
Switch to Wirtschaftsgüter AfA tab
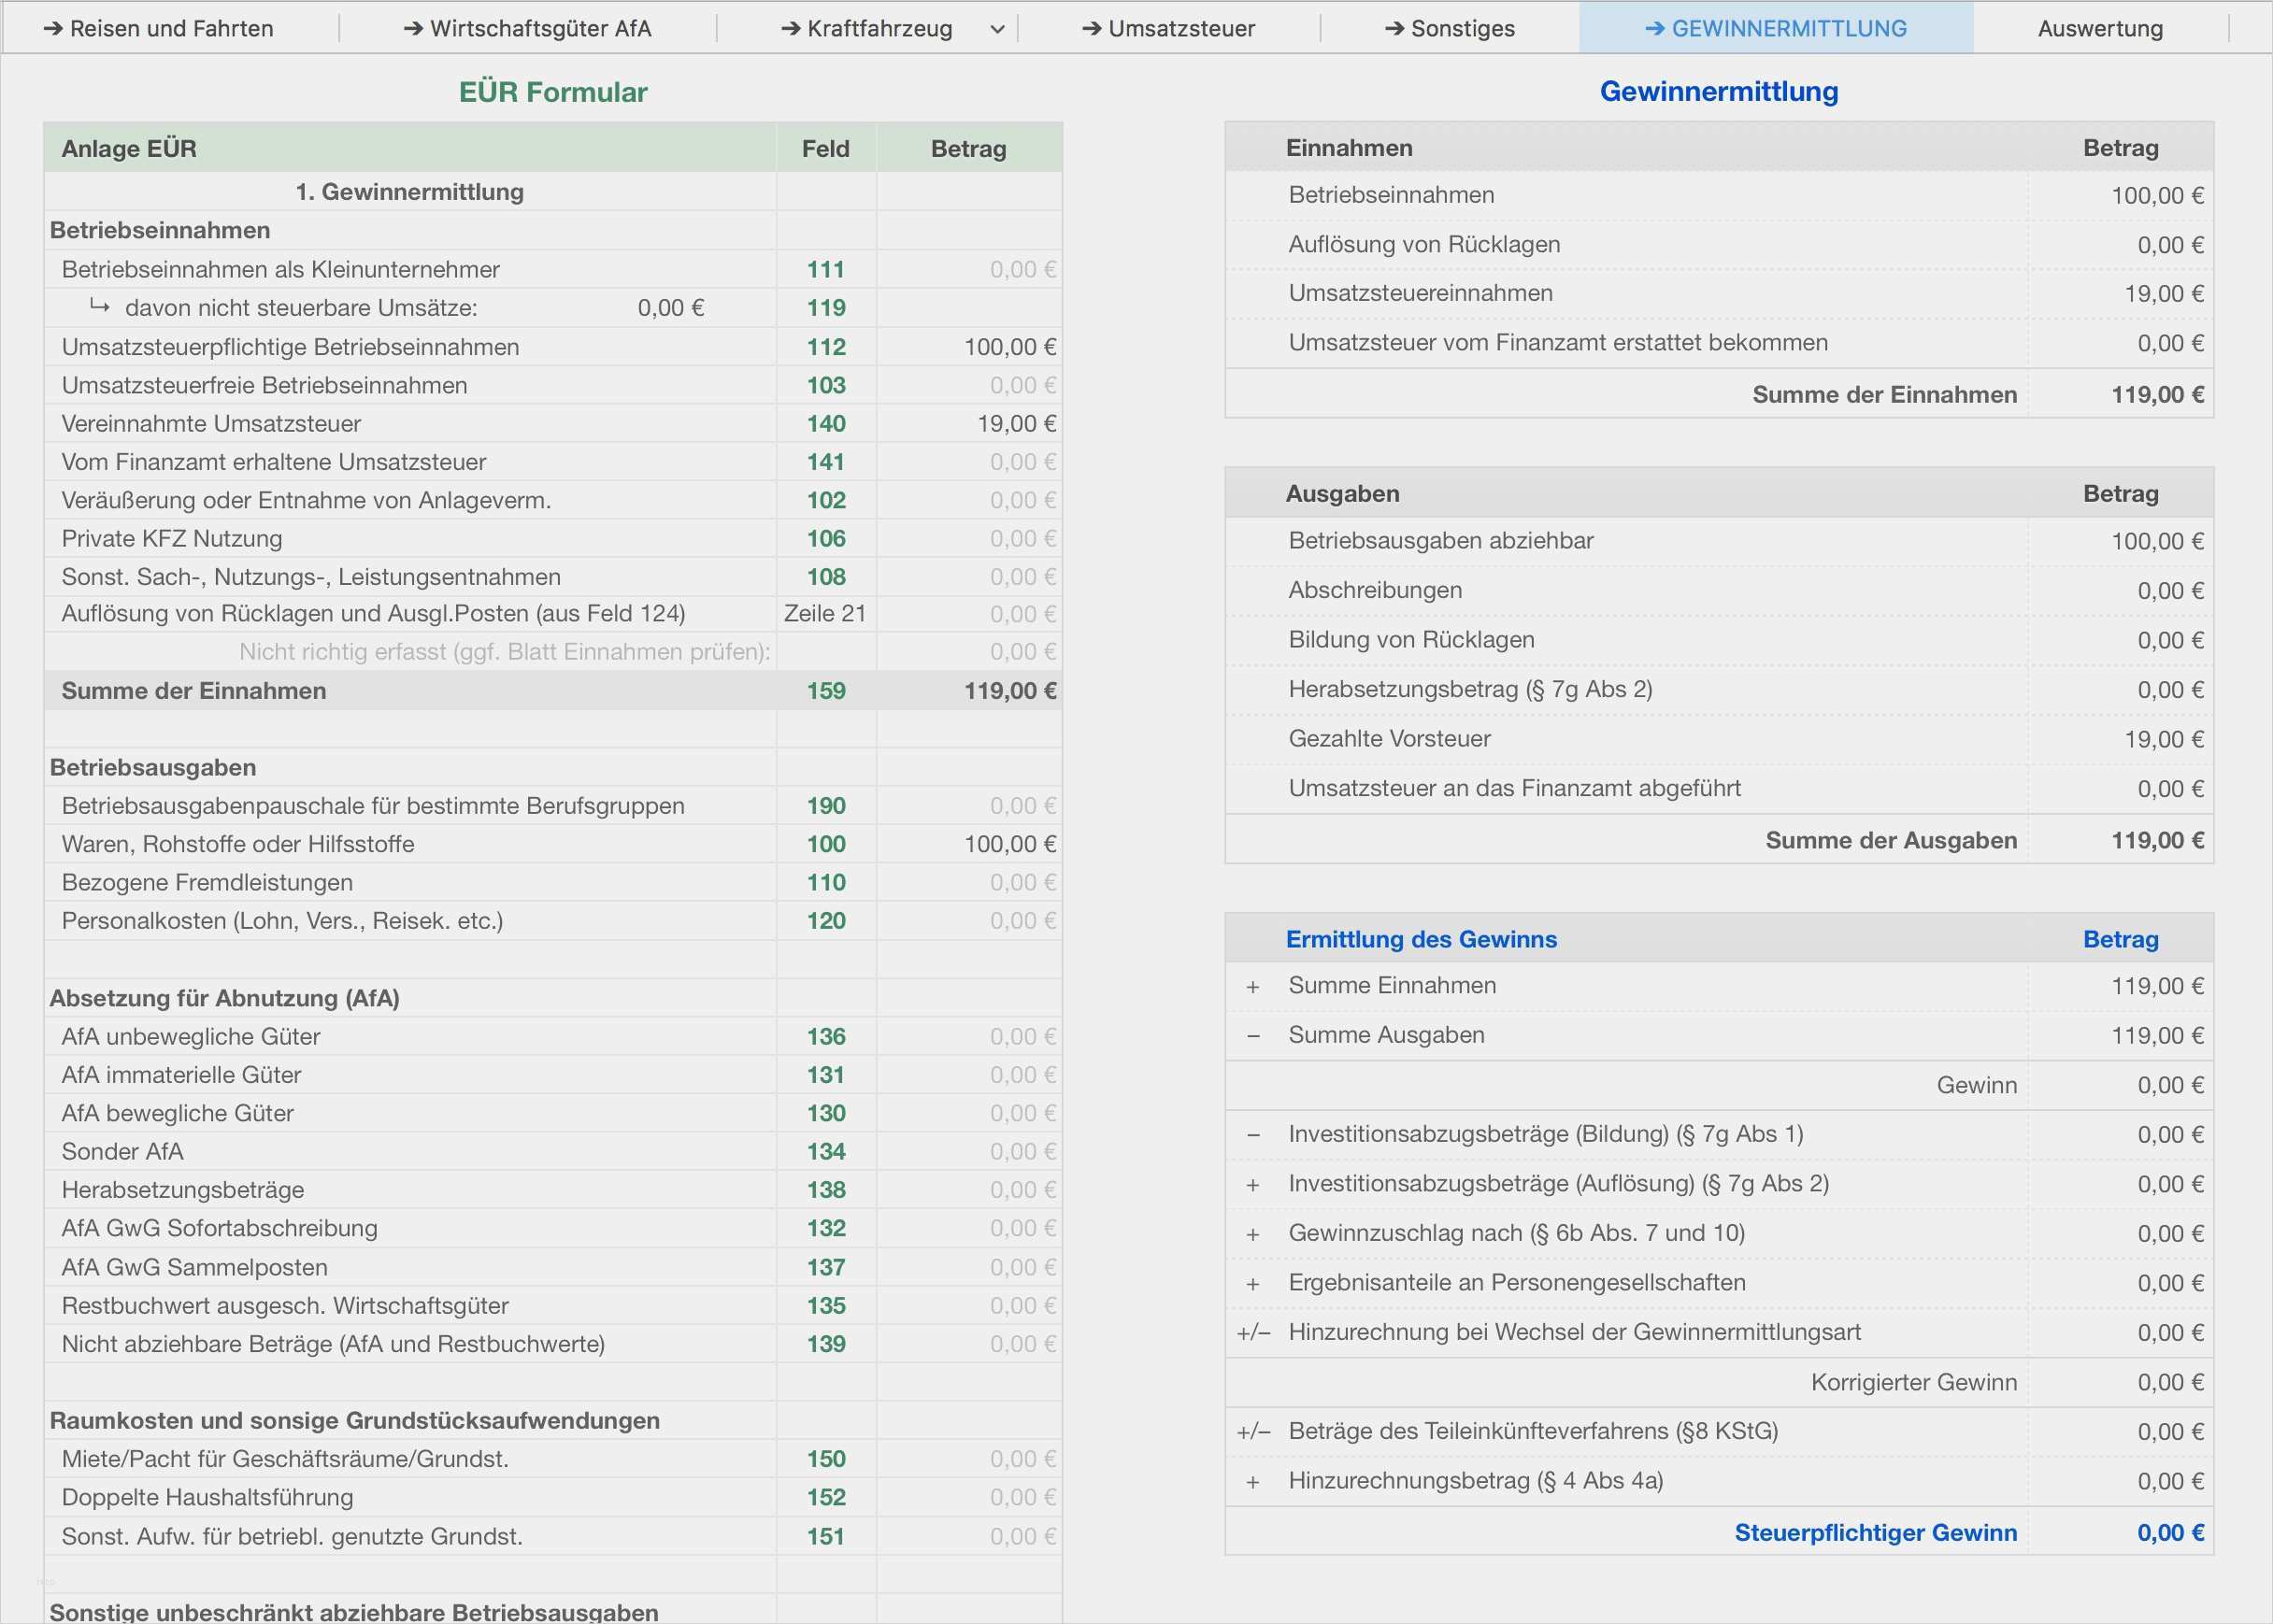[527, 28]
